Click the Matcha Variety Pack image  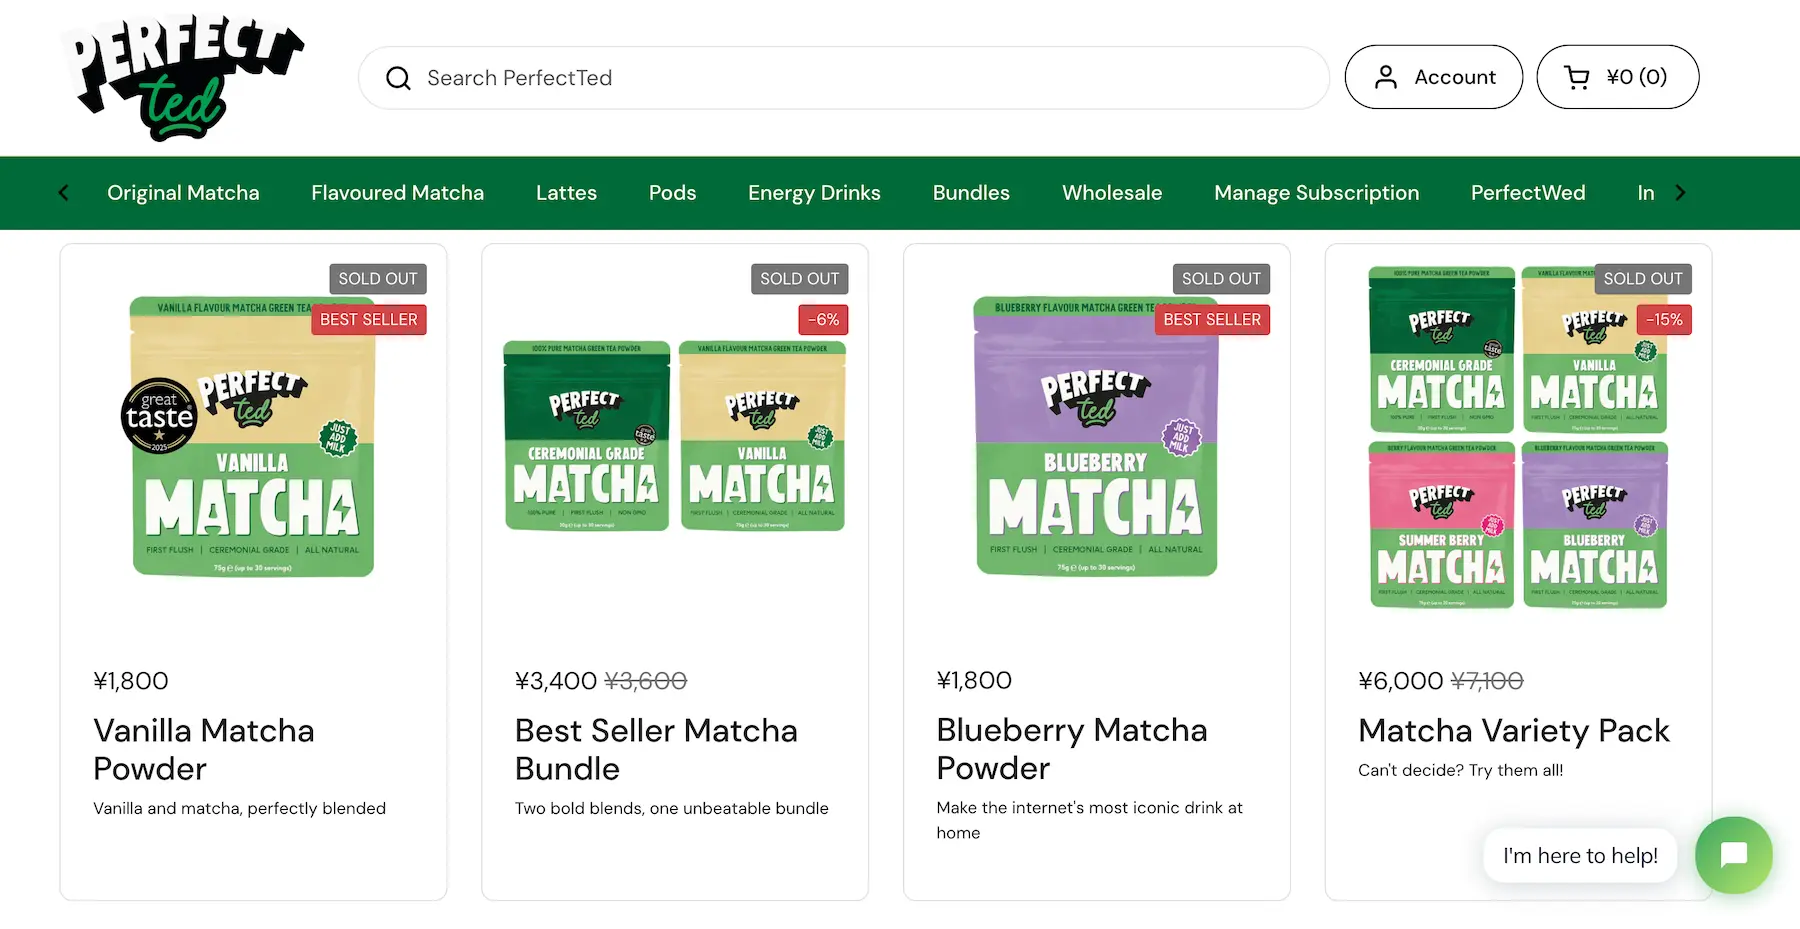[x=1518, y=437]
